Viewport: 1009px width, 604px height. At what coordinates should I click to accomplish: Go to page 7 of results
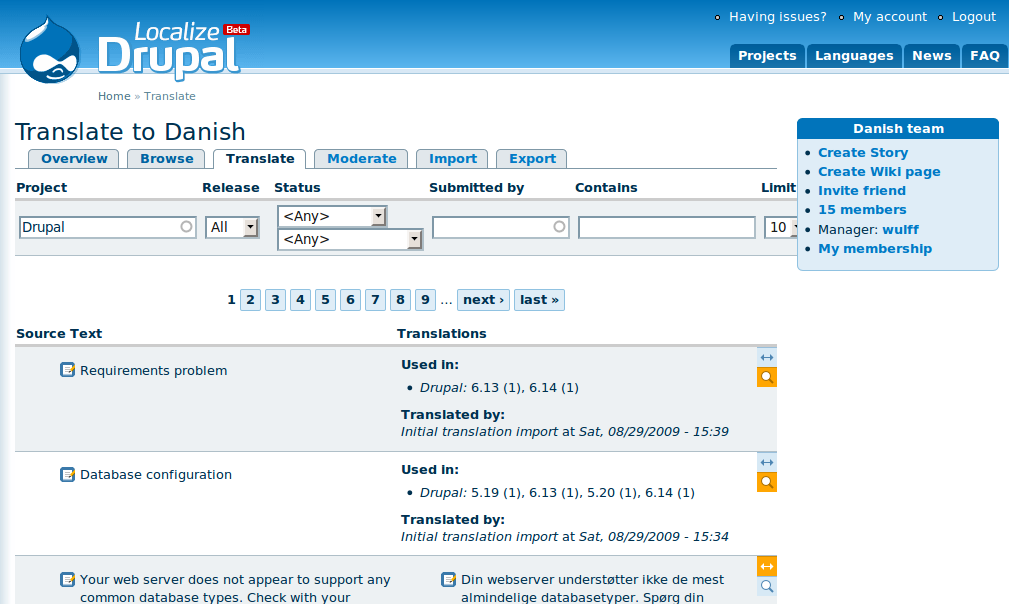[375, 300]
